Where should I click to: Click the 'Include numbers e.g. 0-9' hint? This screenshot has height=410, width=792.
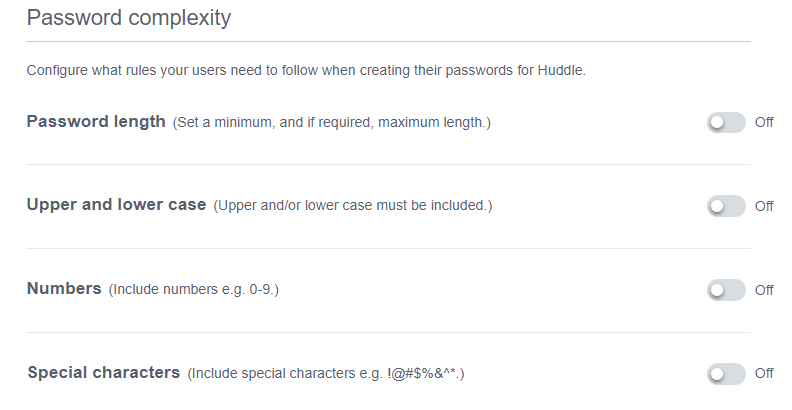[193, 290]
